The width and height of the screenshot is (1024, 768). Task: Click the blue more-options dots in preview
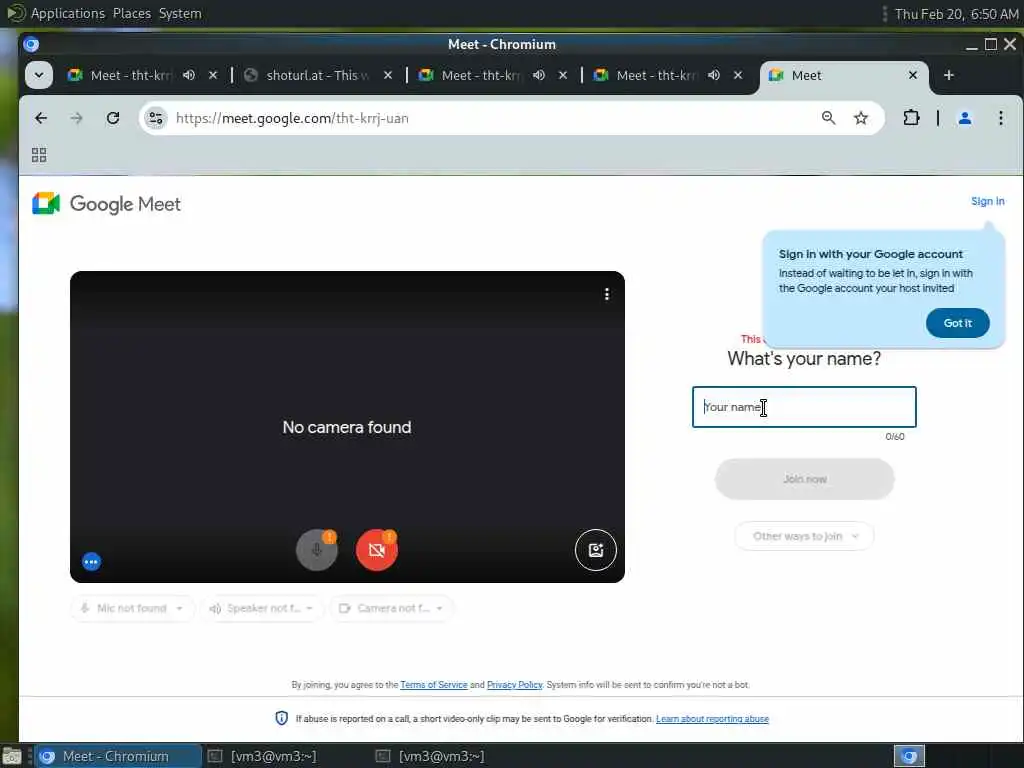[x=91, y=562]
